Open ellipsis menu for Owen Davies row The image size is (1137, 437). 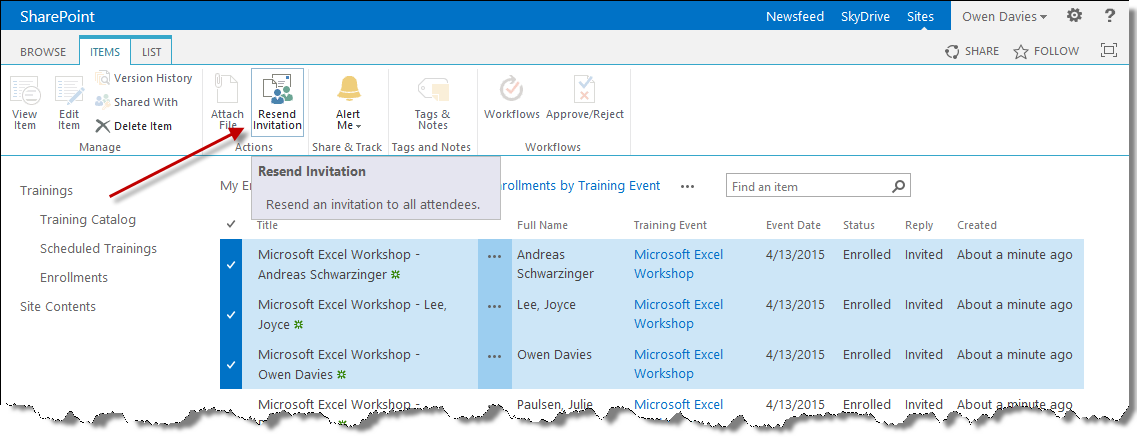[x=494, y=356]
